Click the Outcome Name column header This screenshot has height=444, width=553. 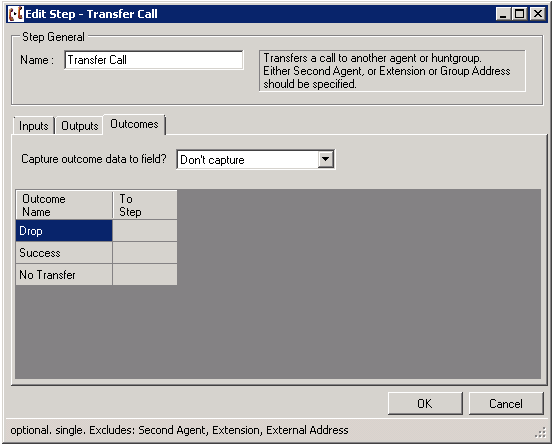pos(64,205)
